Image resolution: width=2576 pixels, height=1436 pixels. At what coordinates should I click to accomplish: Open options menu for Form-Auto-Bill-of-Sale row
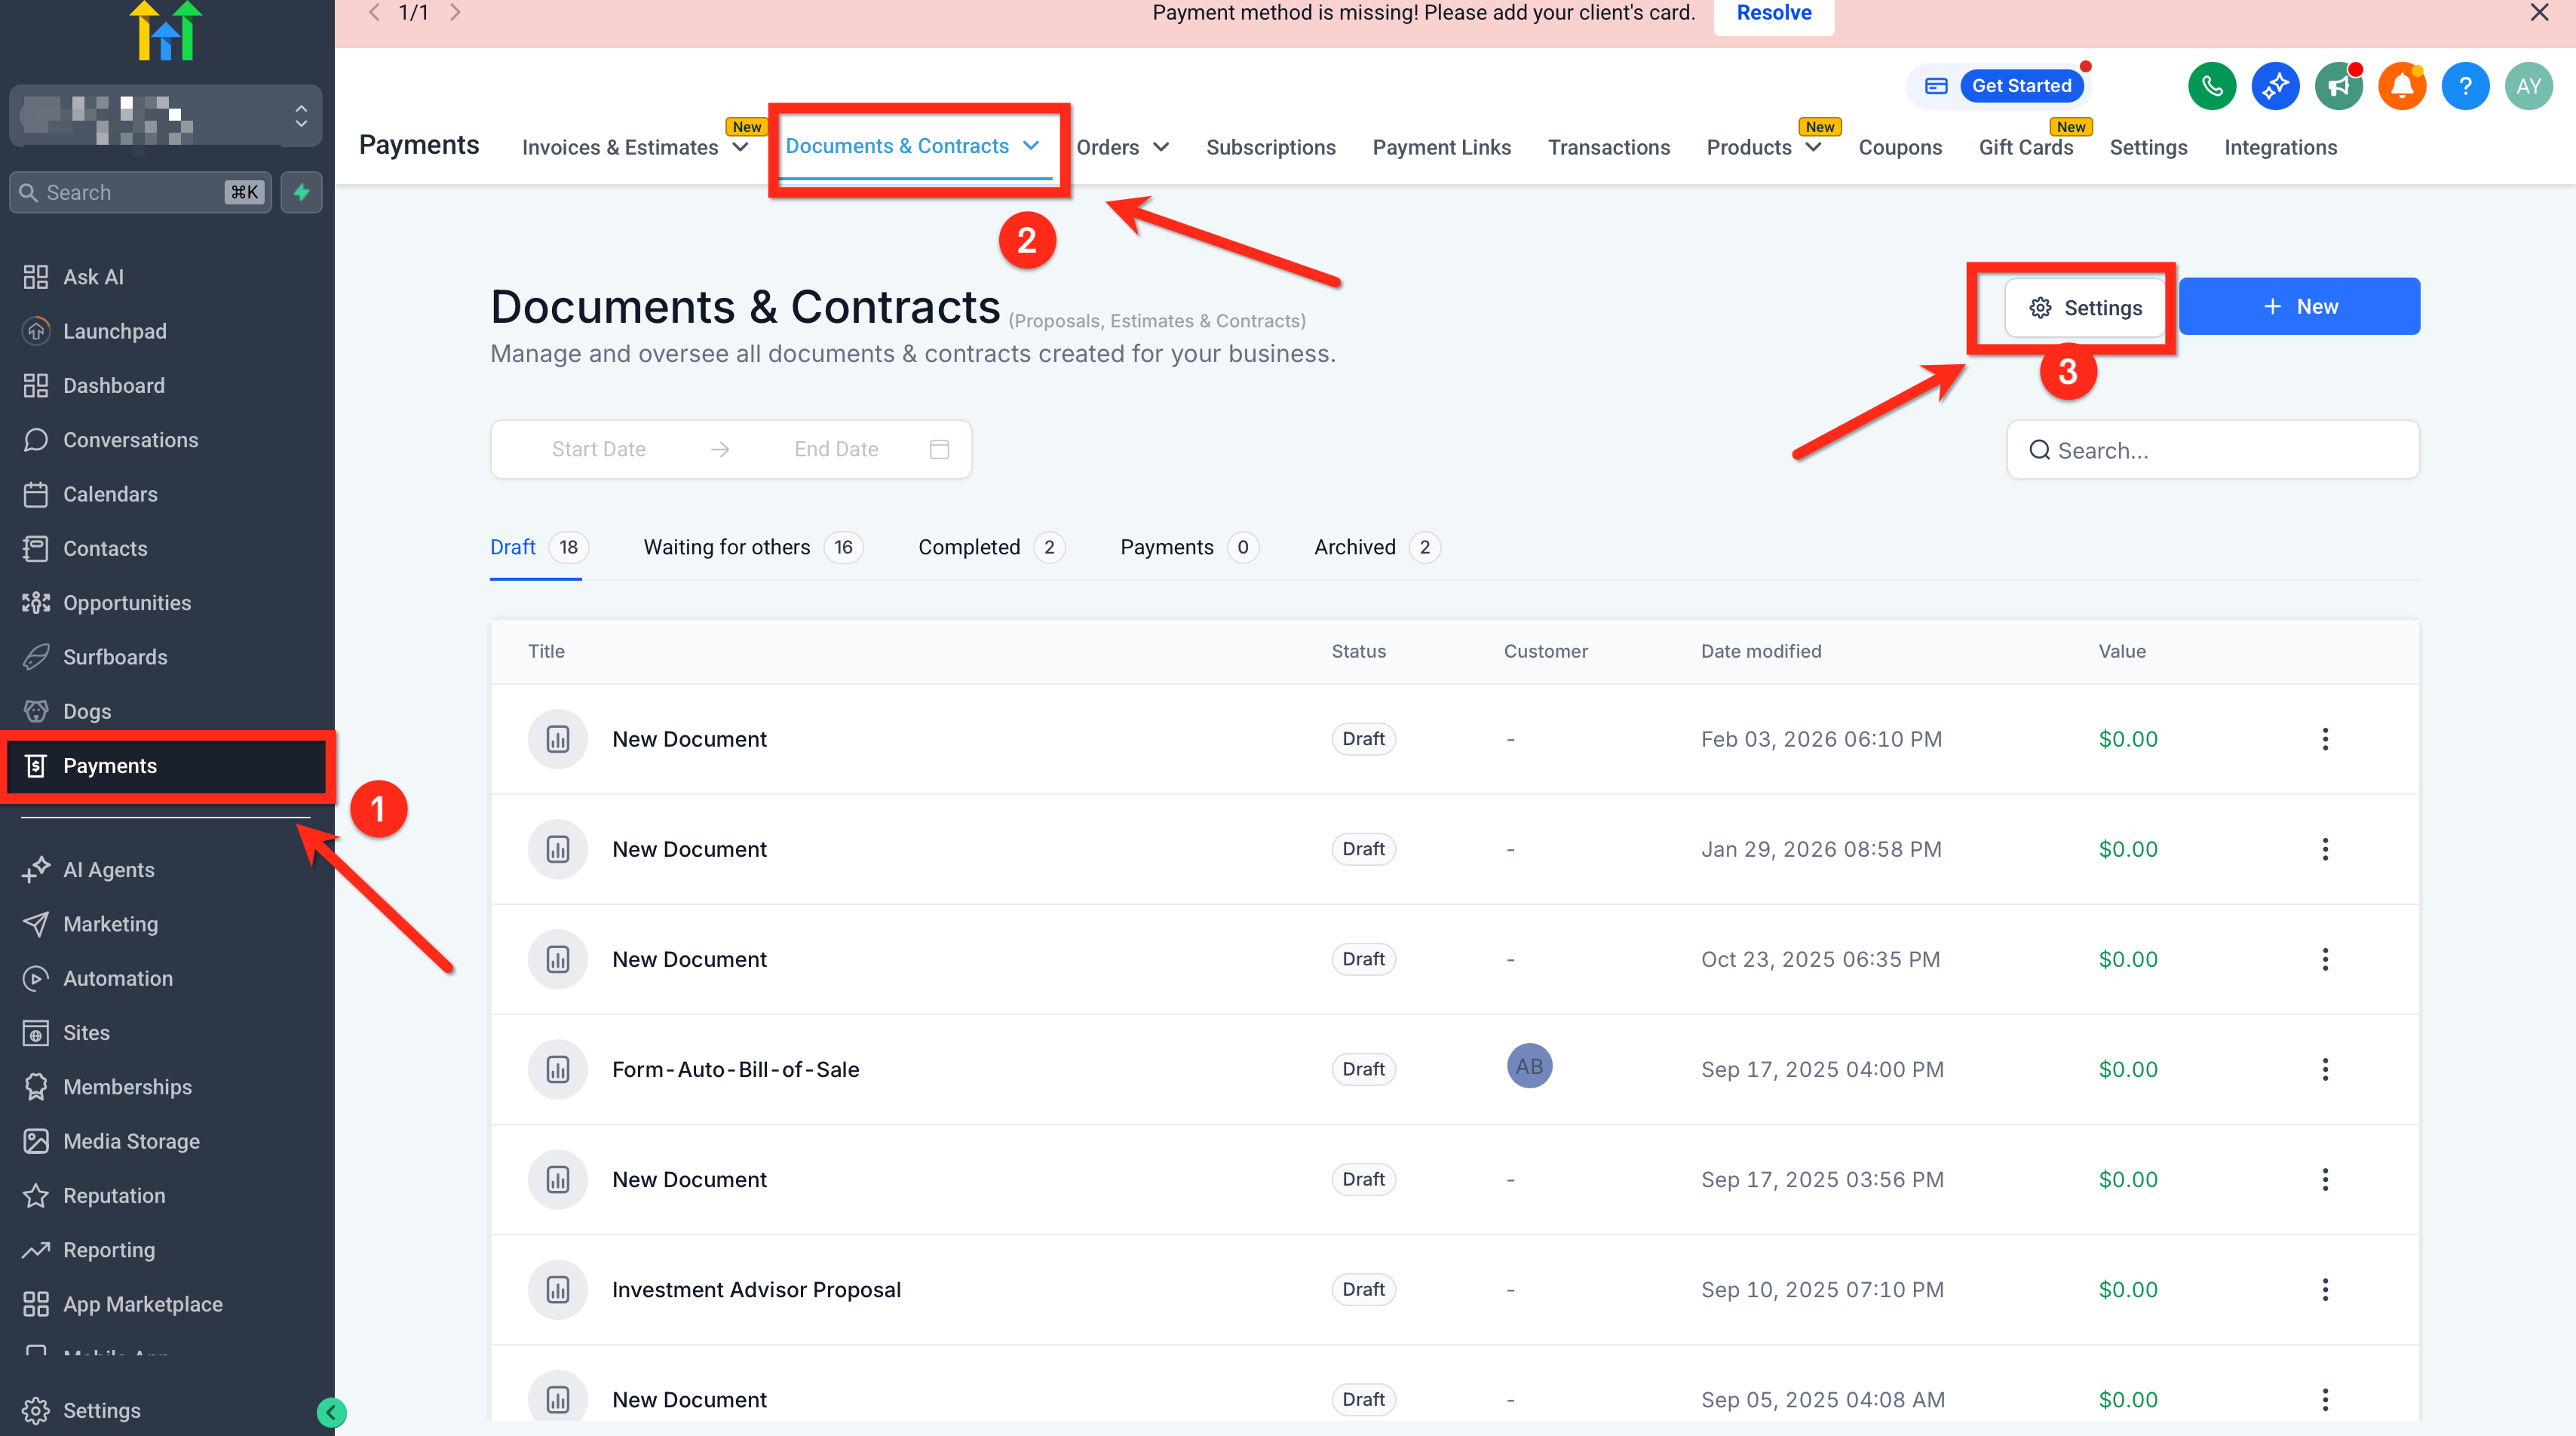pyautogui.click(x=2325, y=1069)
